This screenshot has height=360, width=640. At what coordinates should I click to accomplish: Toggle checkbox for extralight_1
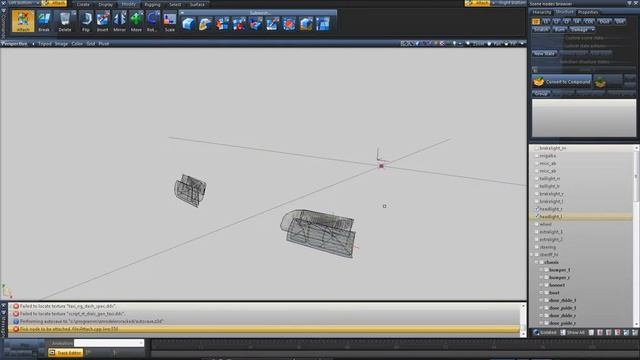[x=537, y=232]
